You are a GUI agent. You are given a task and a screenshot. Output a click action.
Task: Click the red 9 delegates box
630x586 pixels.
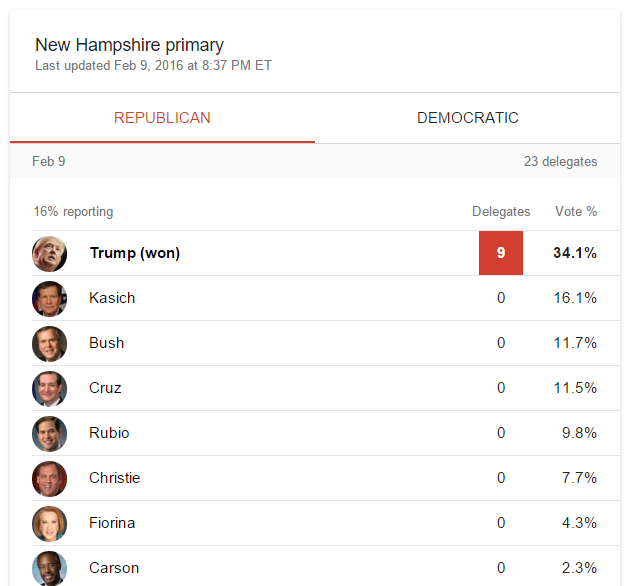coord(501,253)
